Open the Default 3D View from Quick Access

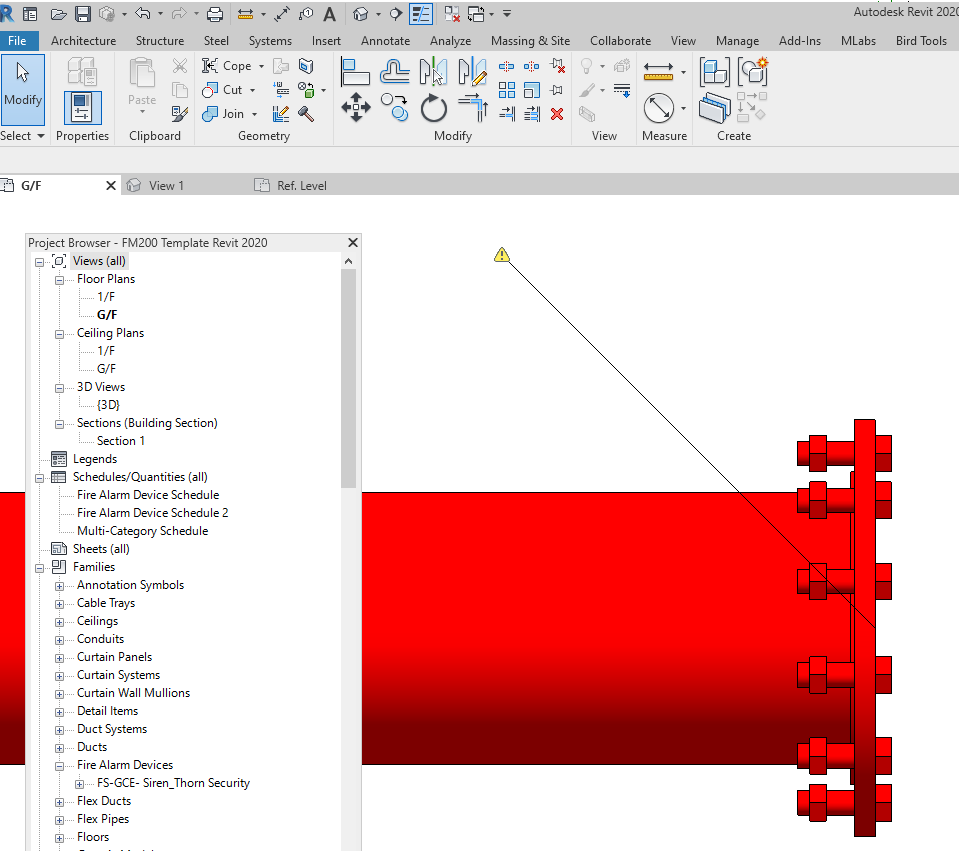click(x=362, y=14)
